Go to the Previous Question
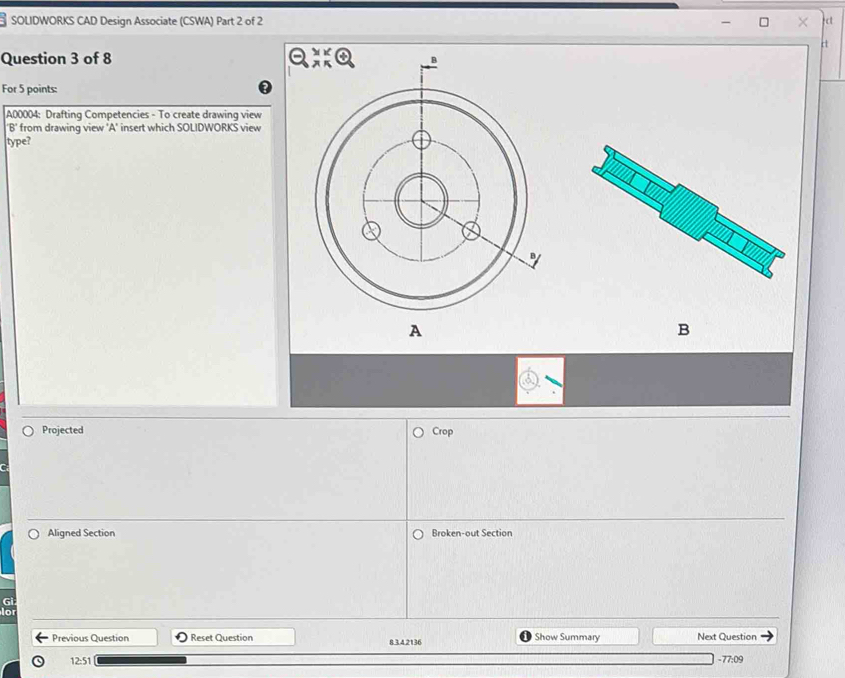 (x=94, y=638)
